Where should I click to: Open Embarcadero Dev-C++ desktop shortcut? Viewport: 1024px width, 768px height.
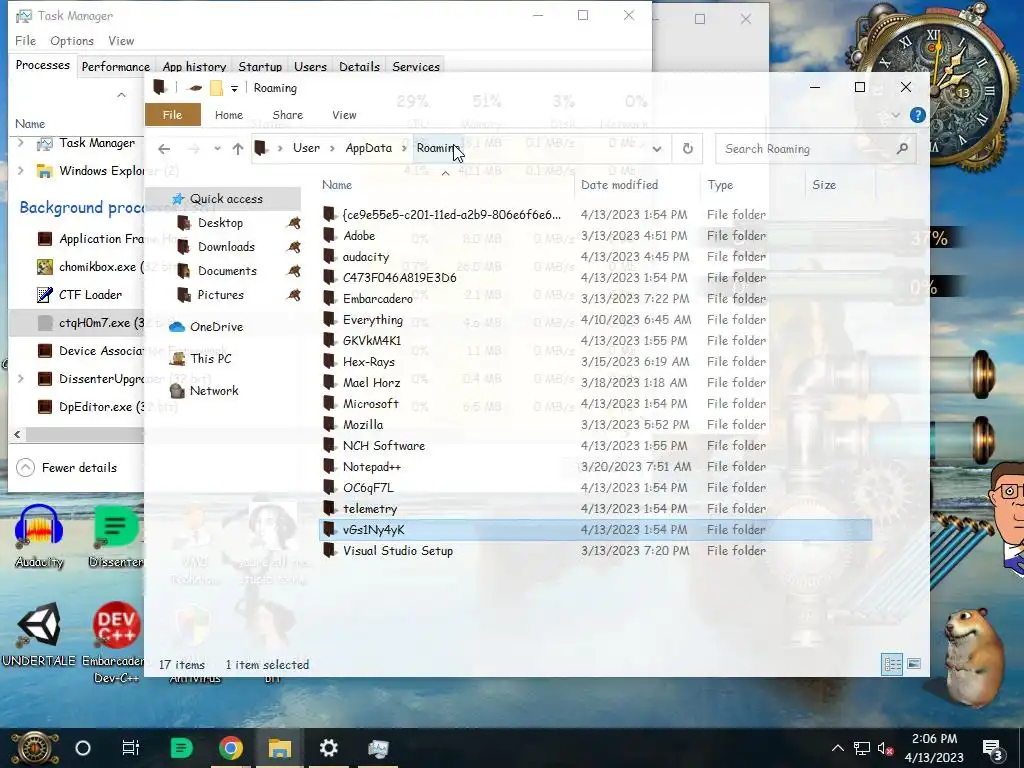click(116, 642)
